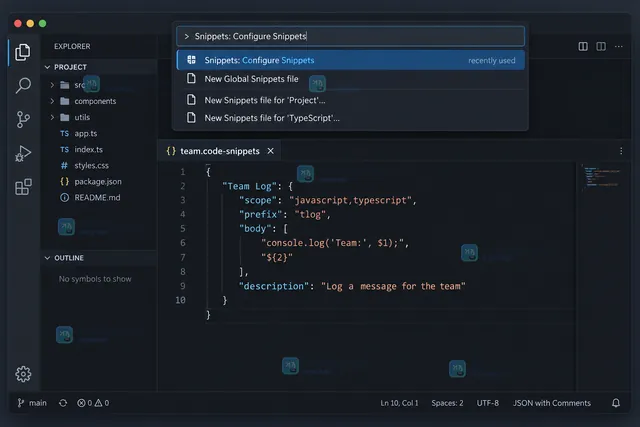Choose 'New Global Snippets file' option
The height and width of the screenshot is (427, 640).
pyautogui.click(x=351, y=79)
